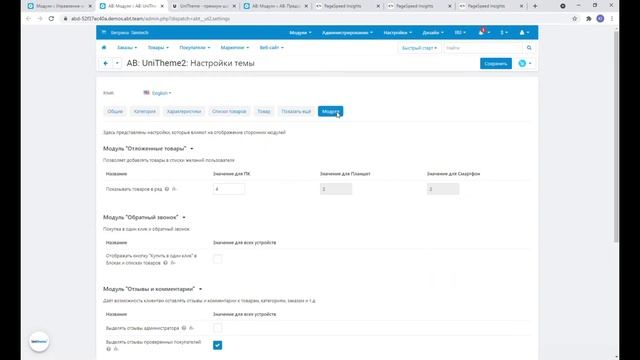Click info icon for "Показывать товаров в ряд"
This screenshot has width=640, height=360.
click(x=167, y=189)
